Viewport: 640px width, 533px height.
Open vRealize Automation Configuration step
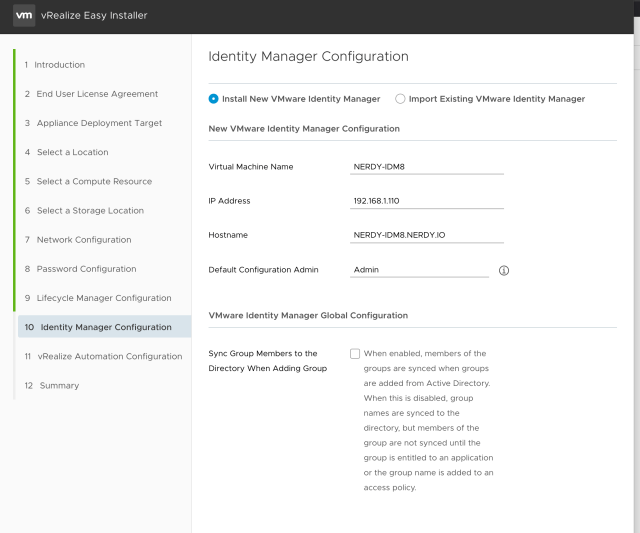[109, 356]
